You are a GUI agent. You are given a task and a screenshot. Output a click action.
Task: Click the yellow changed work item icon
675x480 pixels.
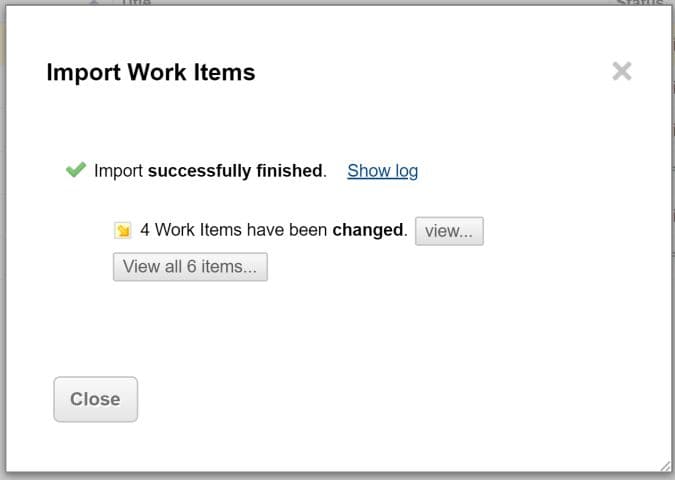(x=124, y=231)
